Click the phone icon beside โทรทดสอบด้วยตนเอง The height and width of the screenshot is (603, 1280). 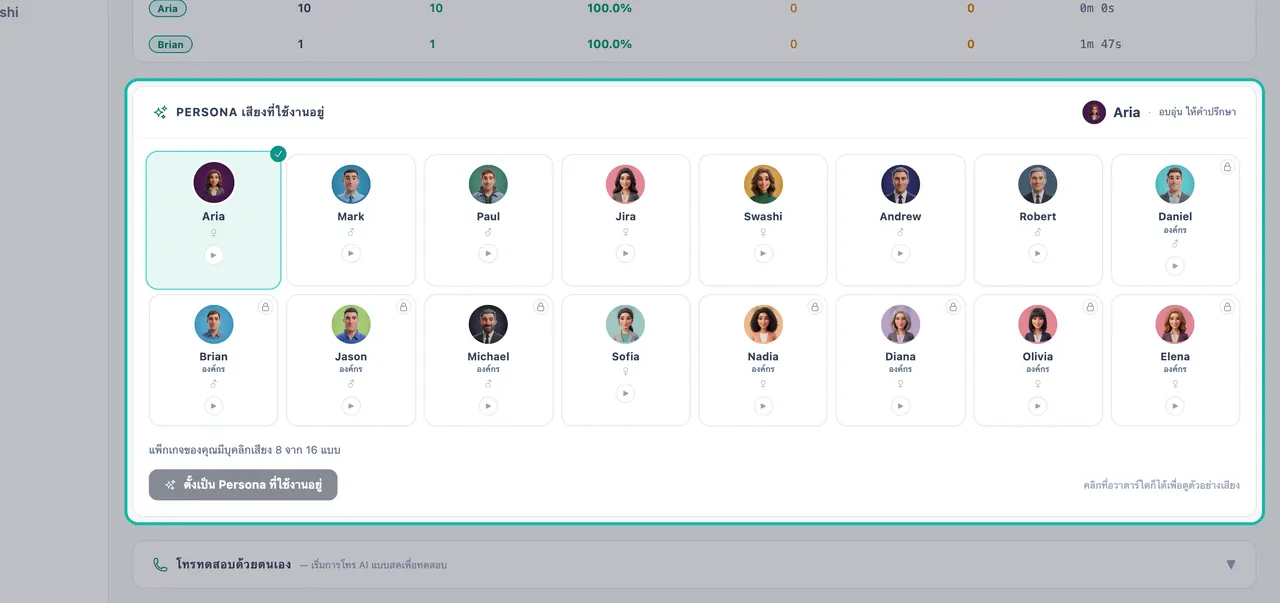(x=160, y=565)
